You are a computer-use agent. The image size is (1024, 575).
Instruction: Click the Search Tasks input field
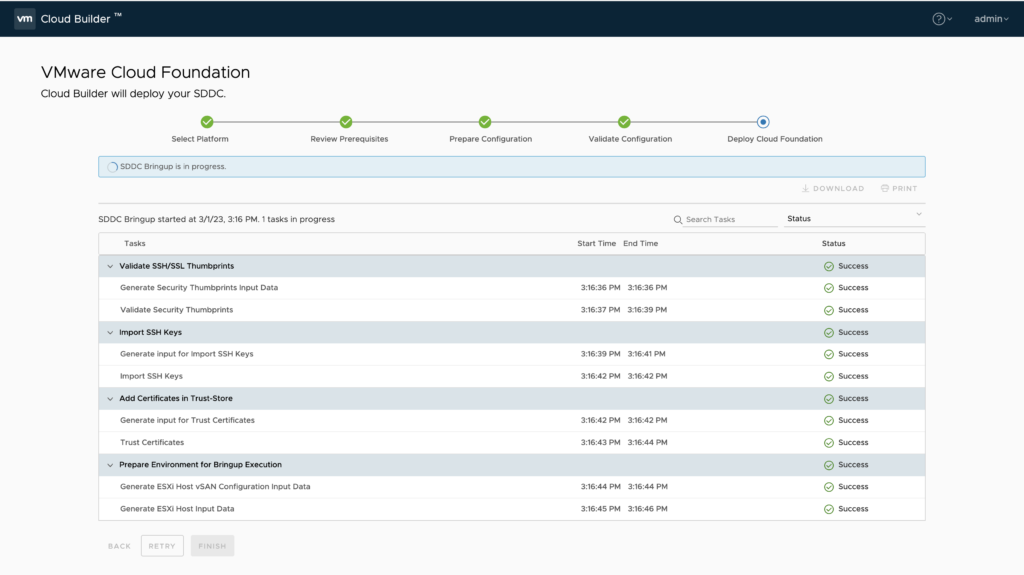tap(730, 219)
